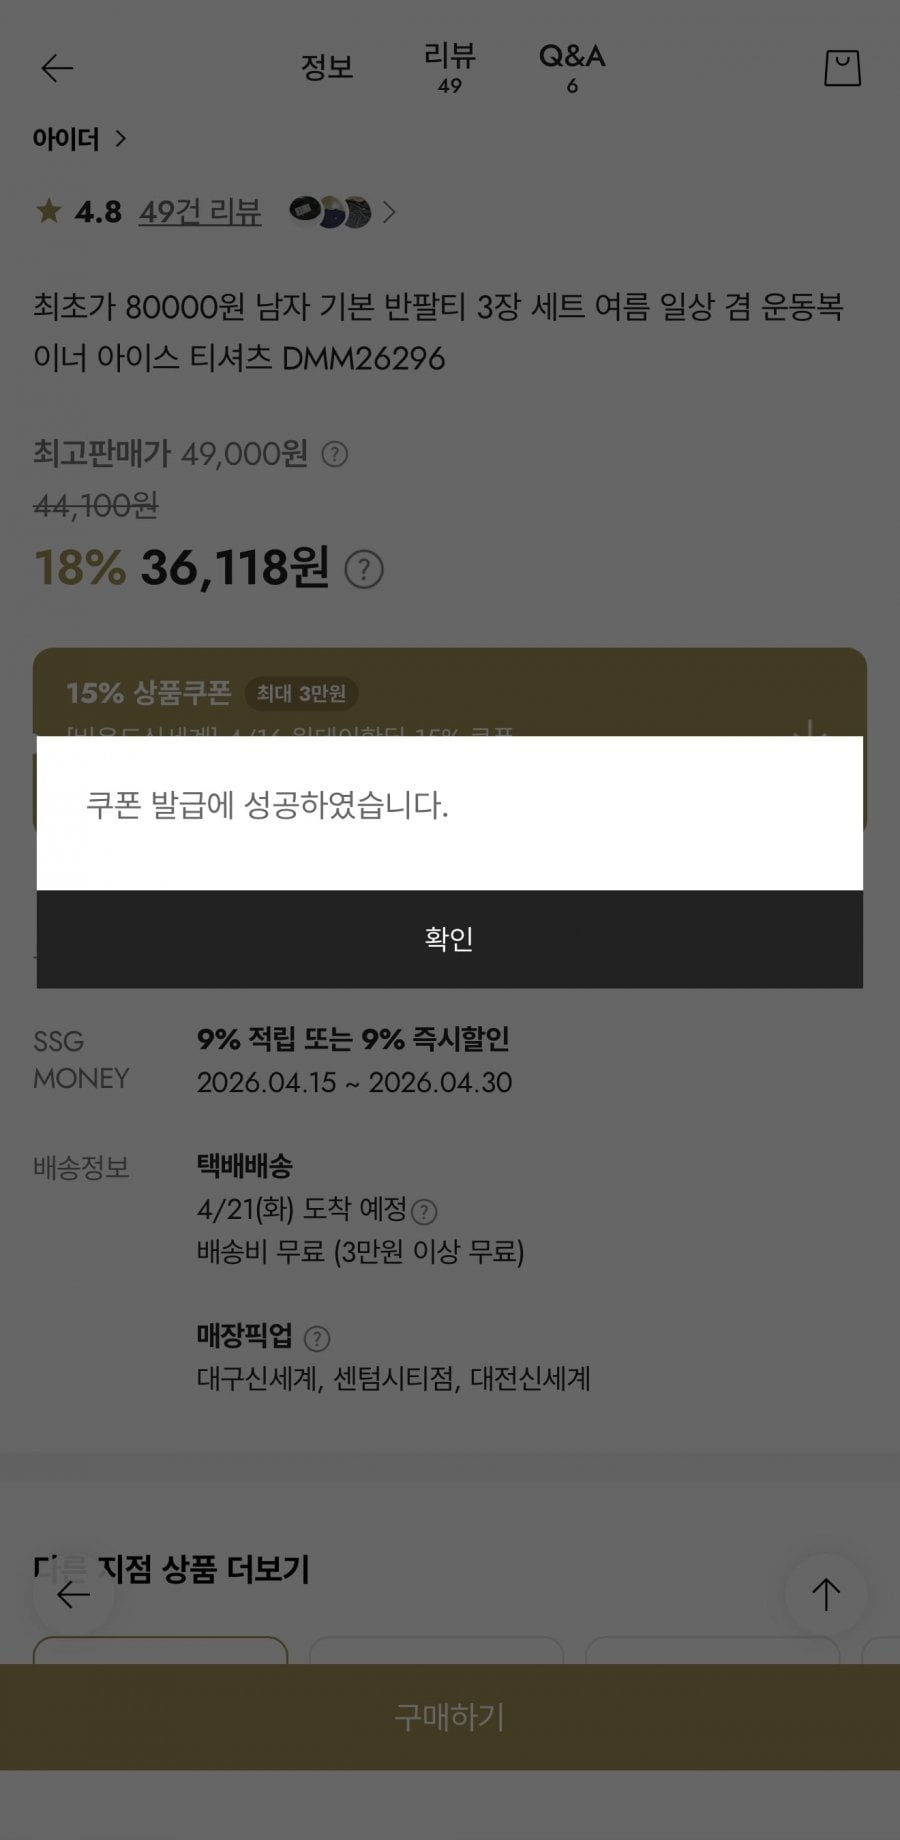Open the 49건 리뷰 link
900x1840 pixels.
(x=200, y=212)
